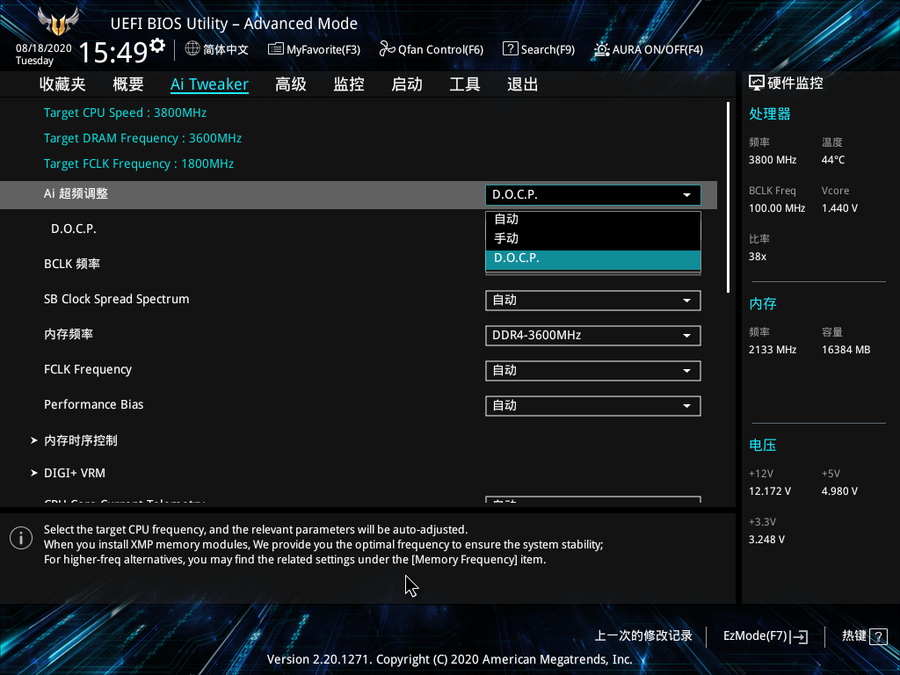Expand the DIGI+ VRM submenu

(x=74, y=473)
